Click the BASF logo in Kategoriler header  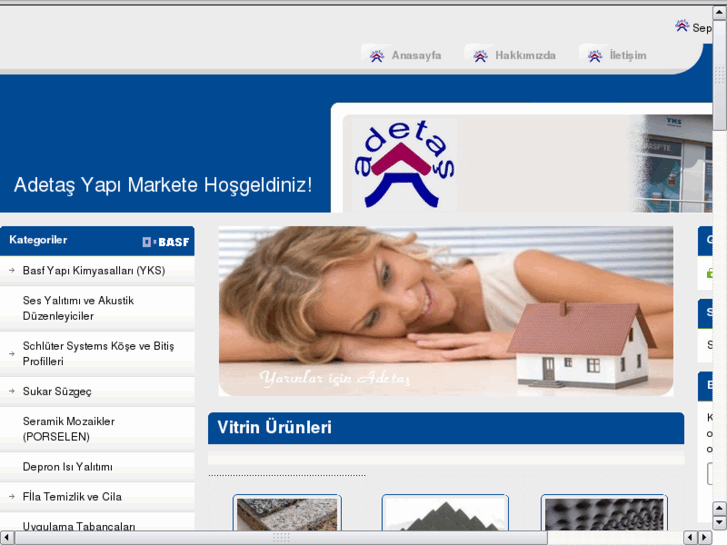click(166, 242)
